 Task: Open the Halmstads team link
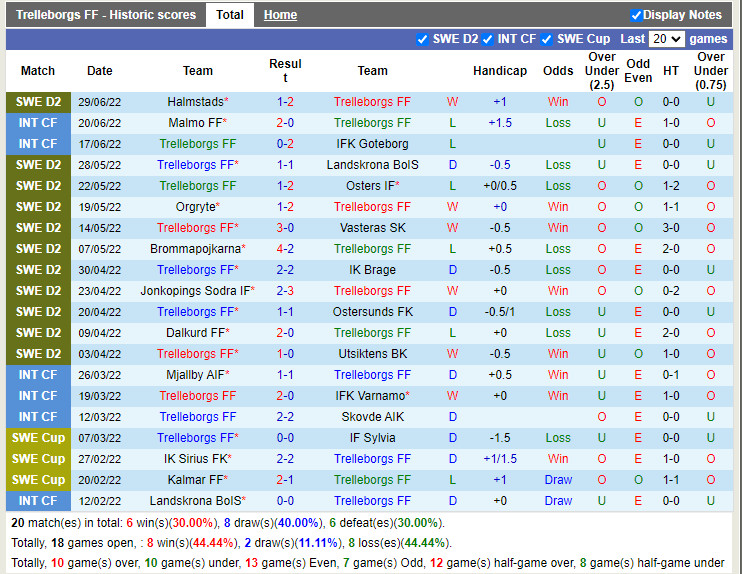(194, 102)
